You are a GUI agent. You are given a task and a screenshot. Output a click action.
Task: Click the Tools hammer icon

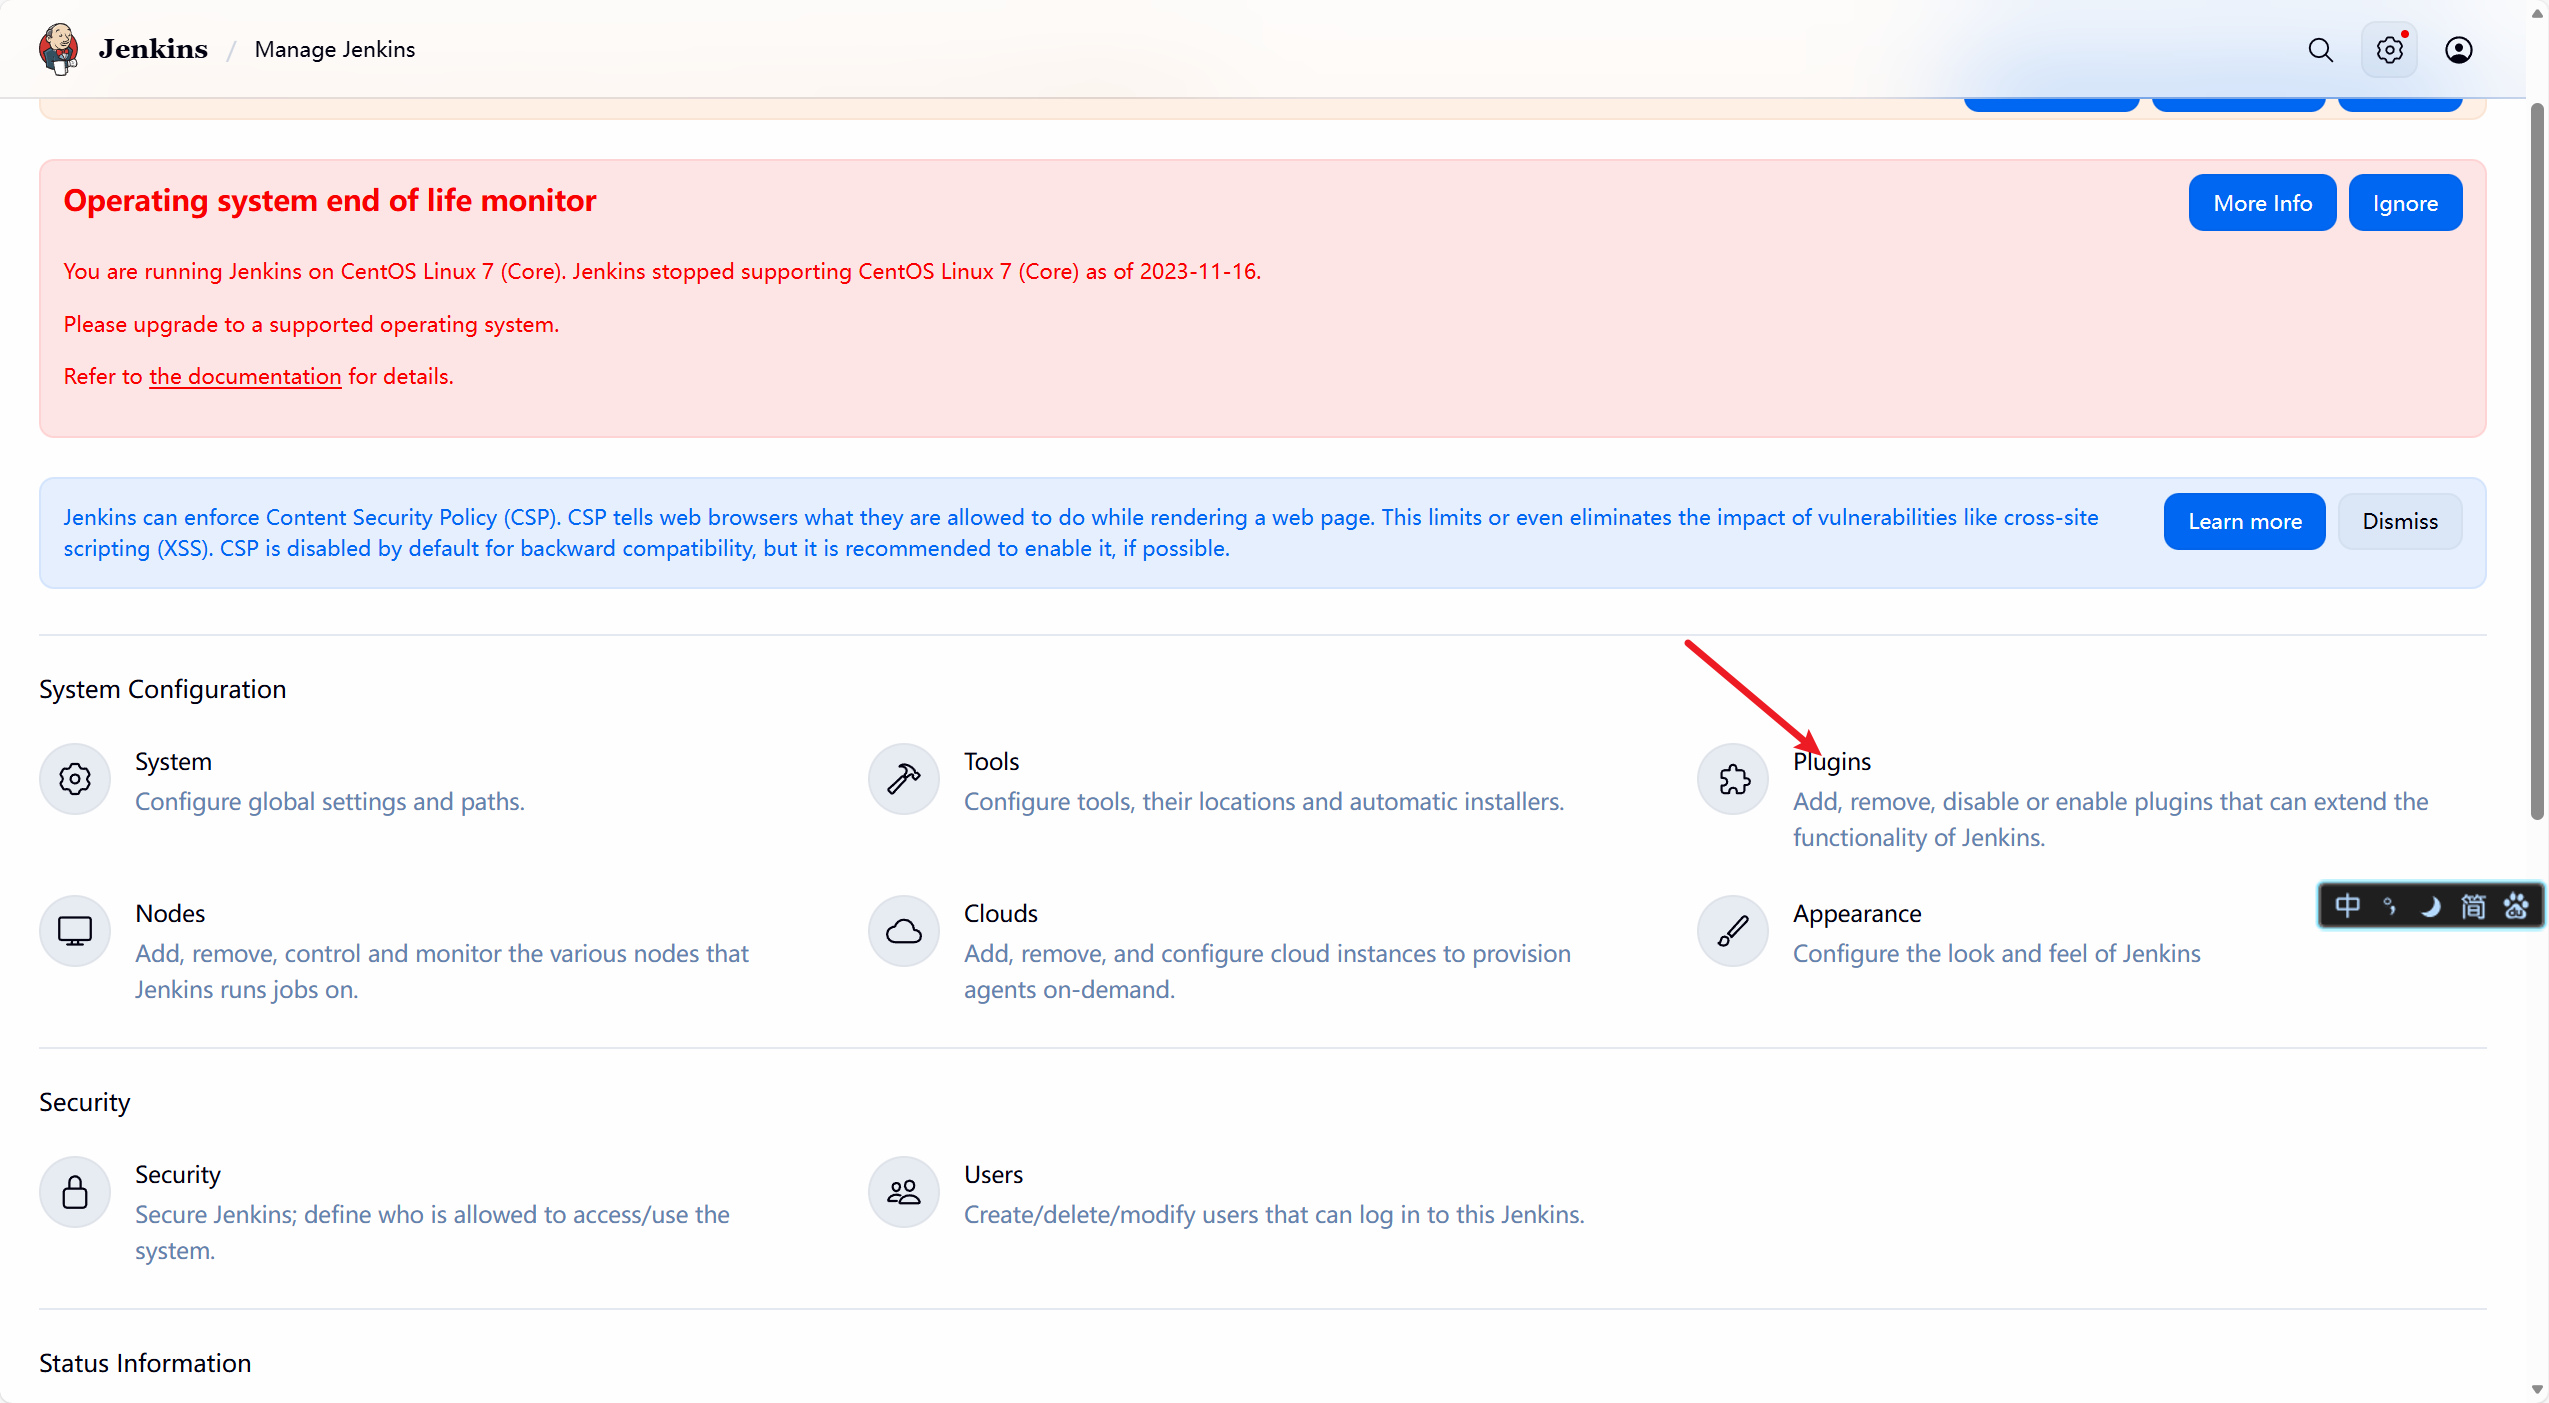[x=903, y=779]
